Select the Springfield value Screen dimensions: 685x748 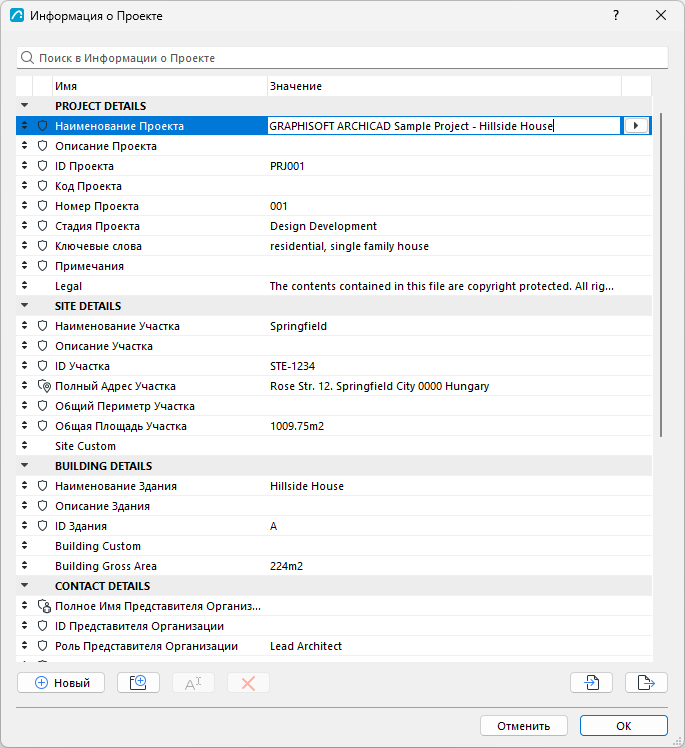click(299, 326)
